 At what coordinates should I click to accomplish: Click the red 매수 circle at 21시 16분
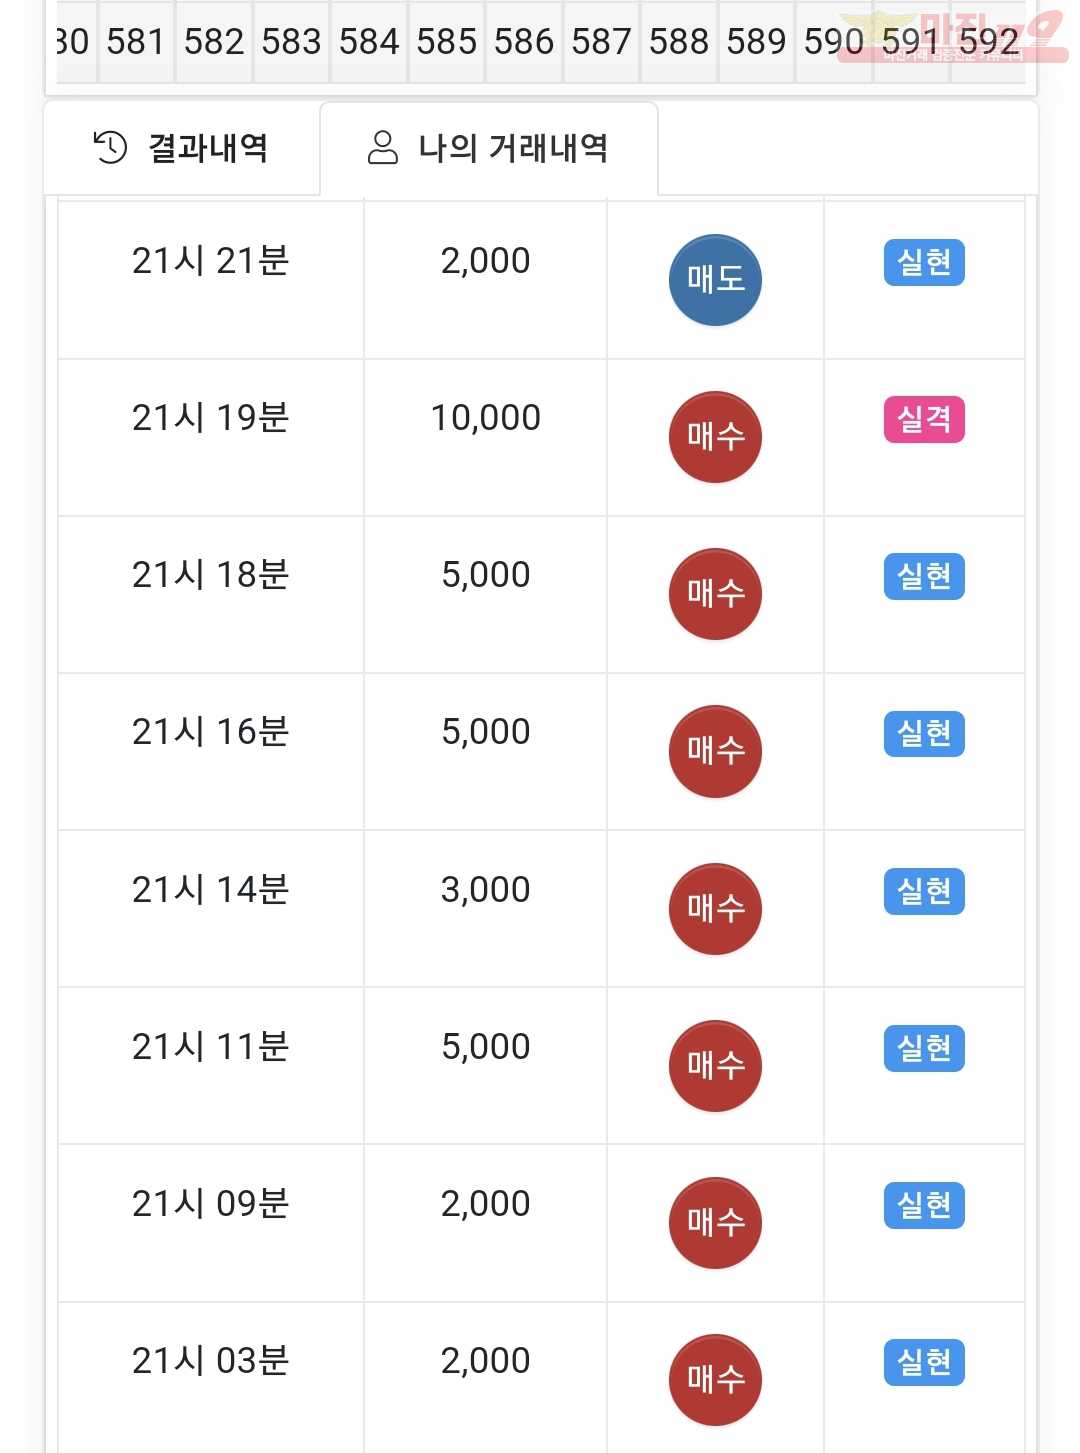point(715,751)
